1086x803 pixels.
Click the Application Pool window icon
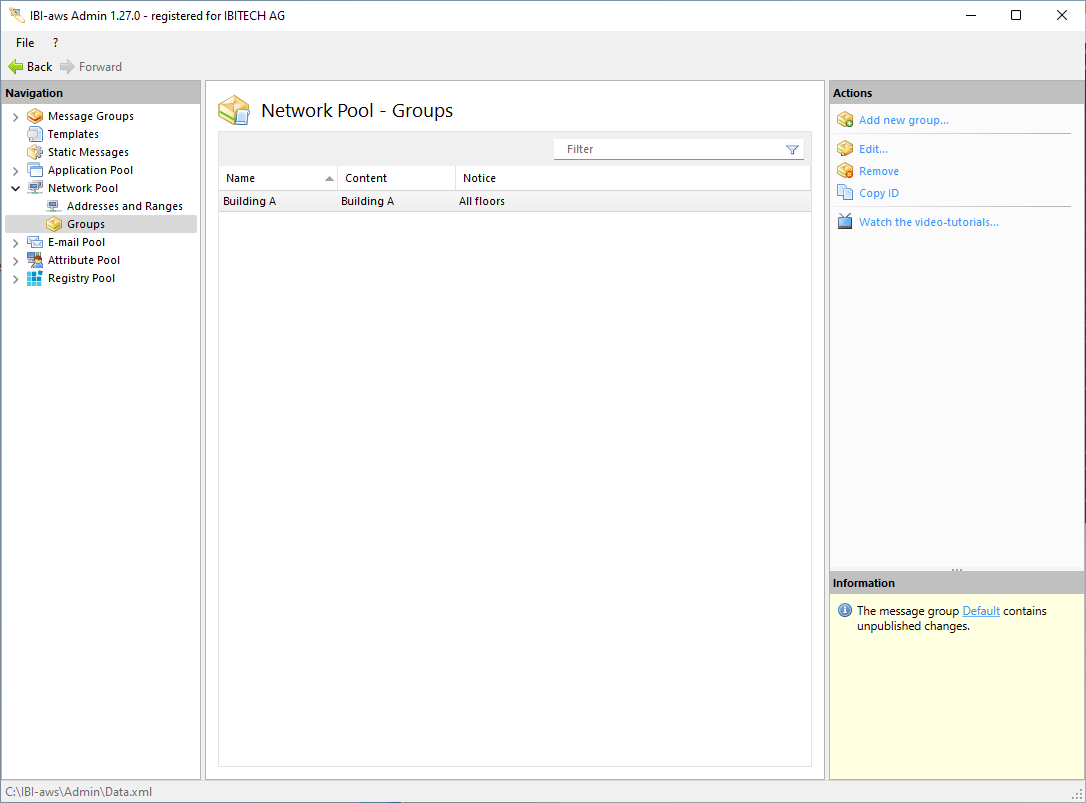coord(35,170)
